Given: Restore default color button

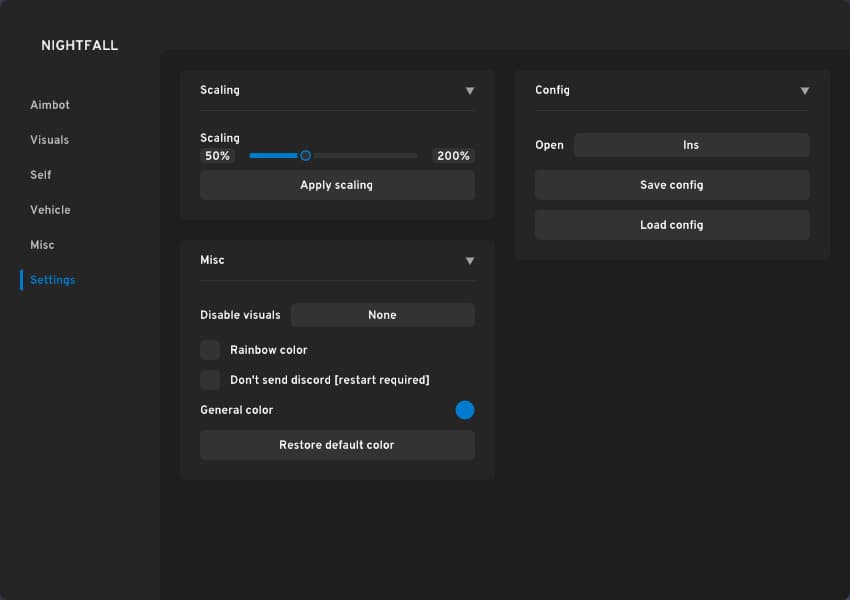Looking at the screenshot, I should coord(337,445).
